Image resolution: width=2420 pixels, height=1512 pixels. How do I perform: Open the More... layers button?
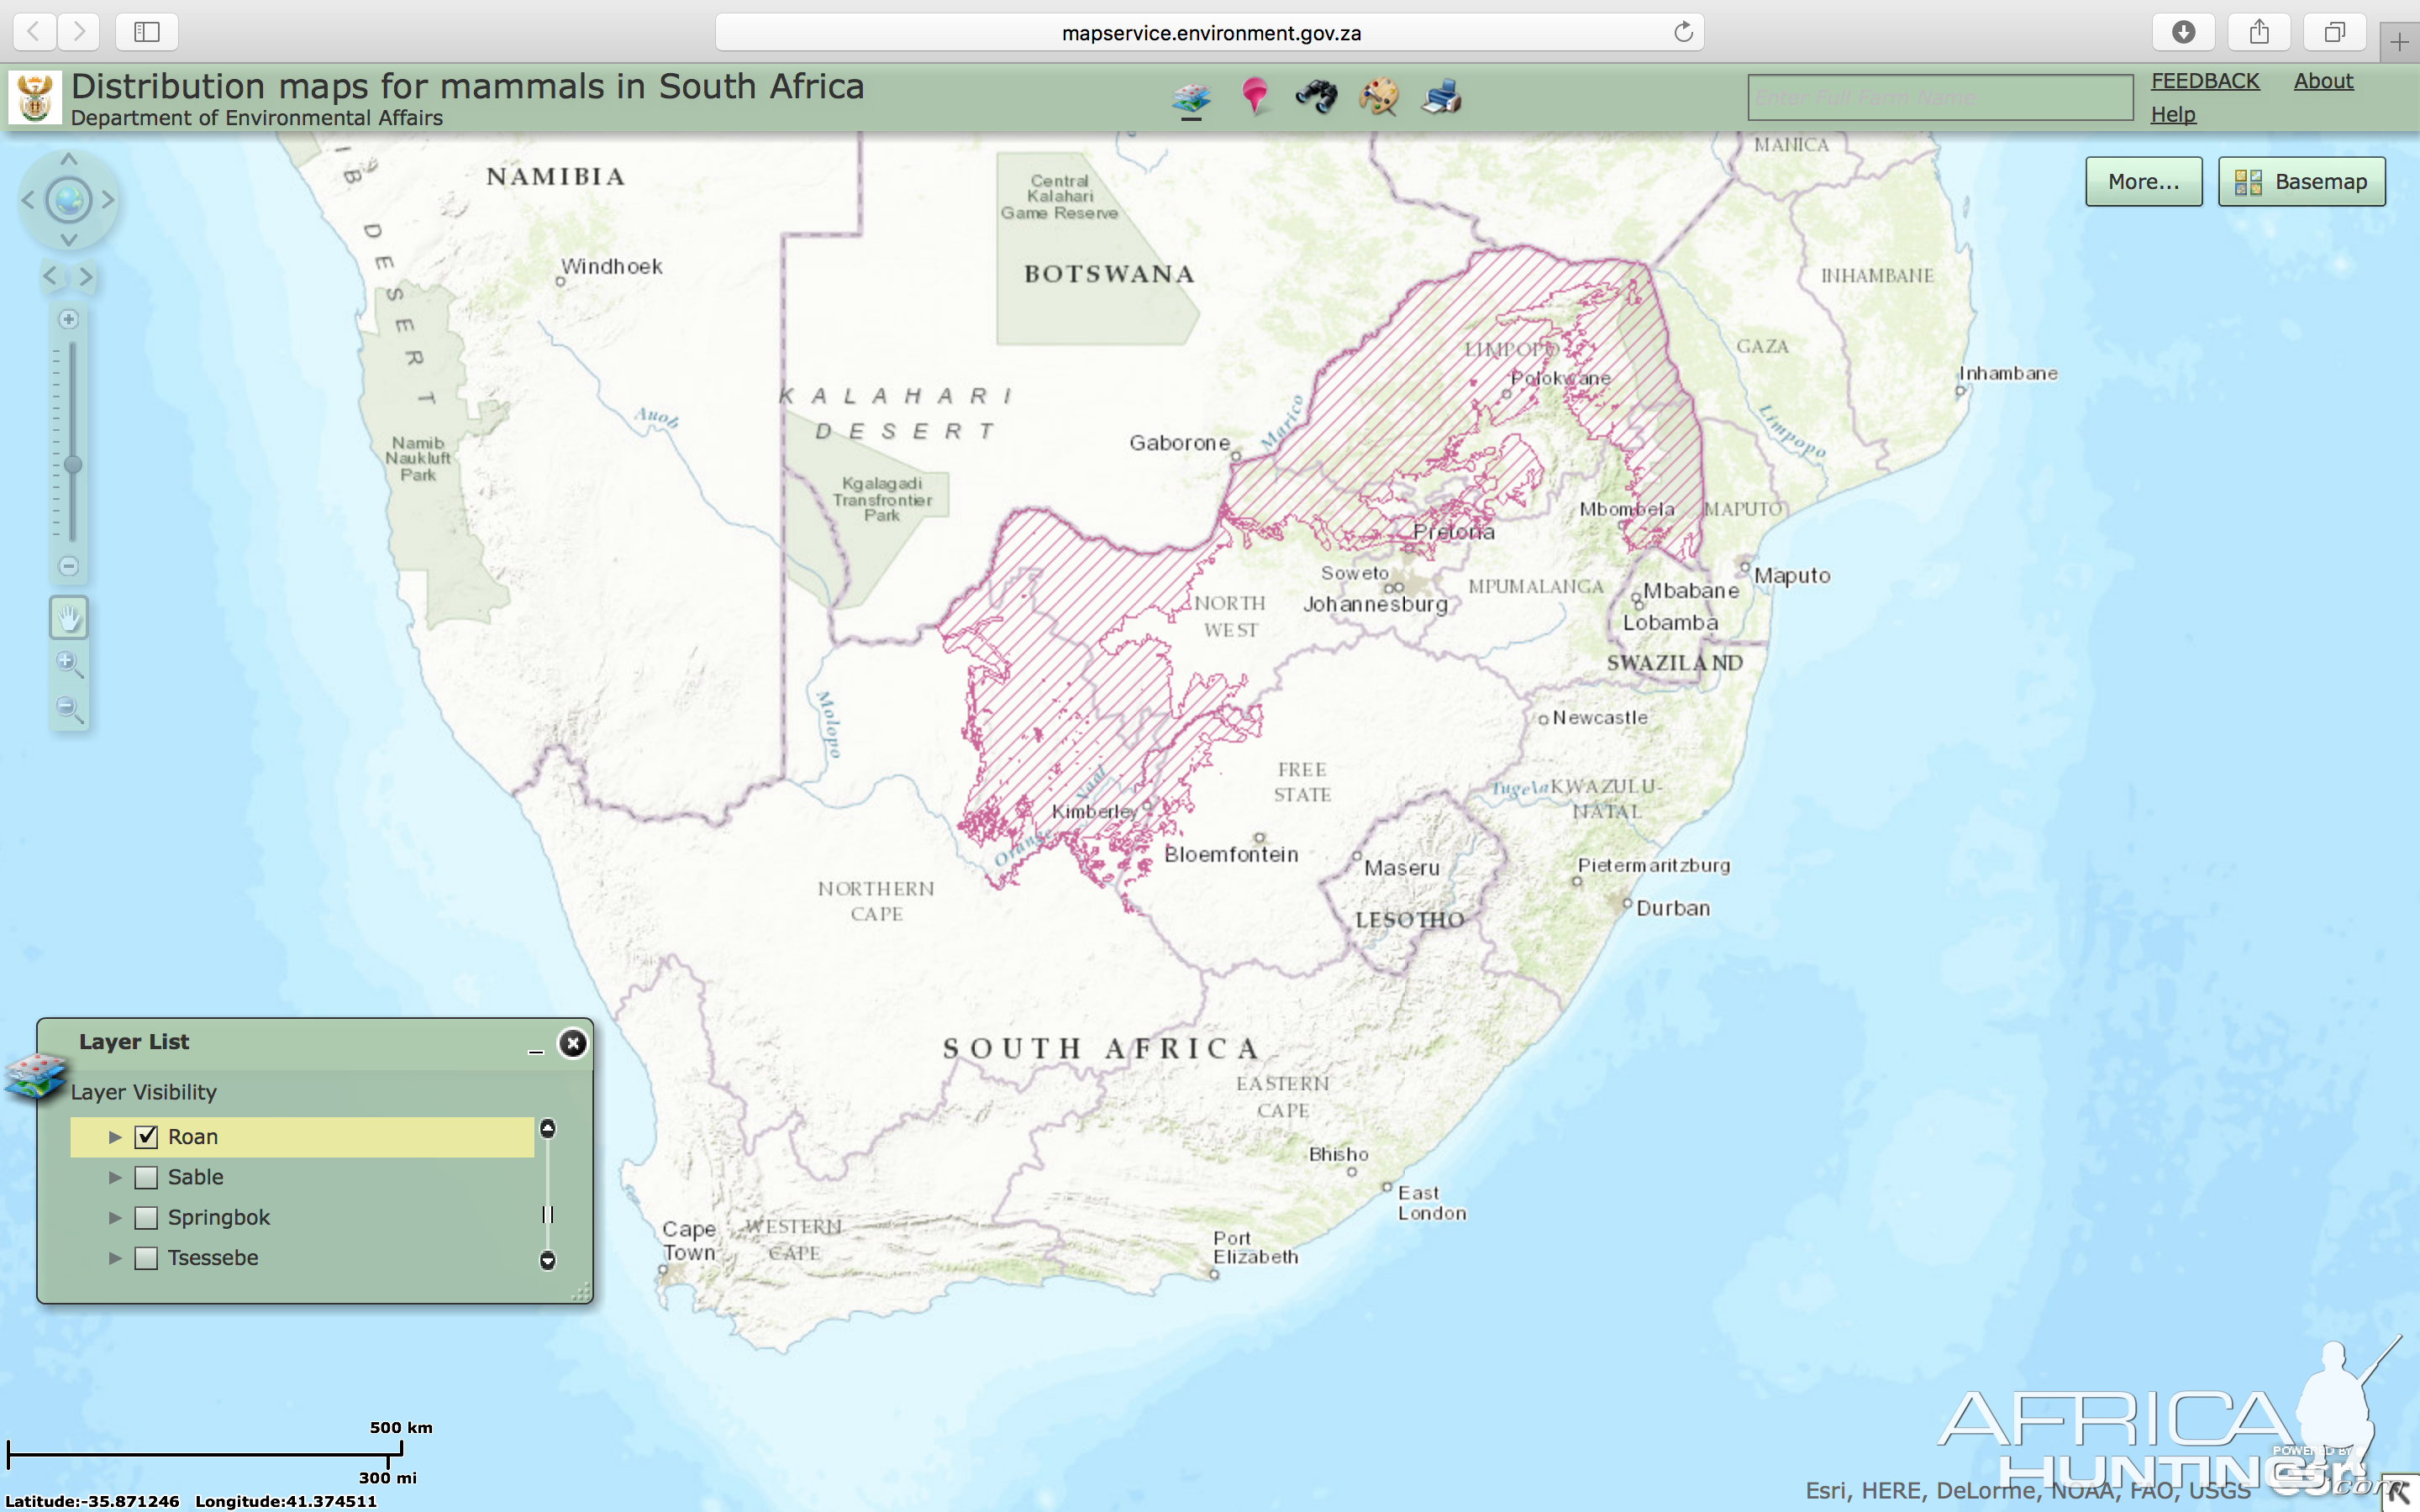(x=2144, y=181)
